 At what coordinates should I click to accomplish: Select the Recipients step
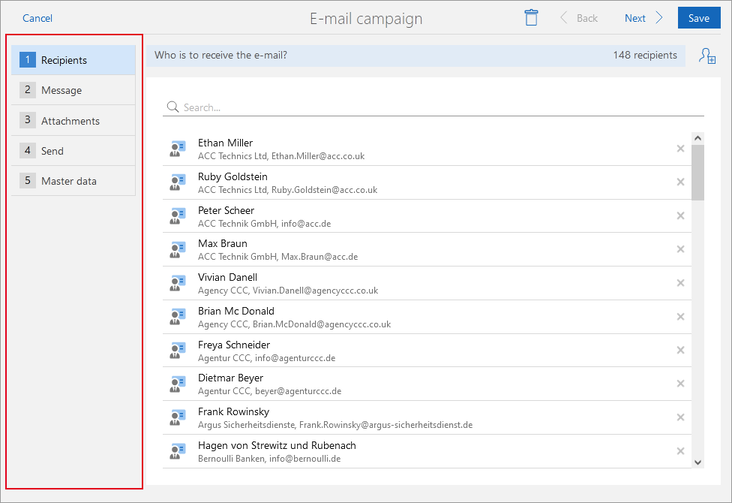tap(74, 60)
